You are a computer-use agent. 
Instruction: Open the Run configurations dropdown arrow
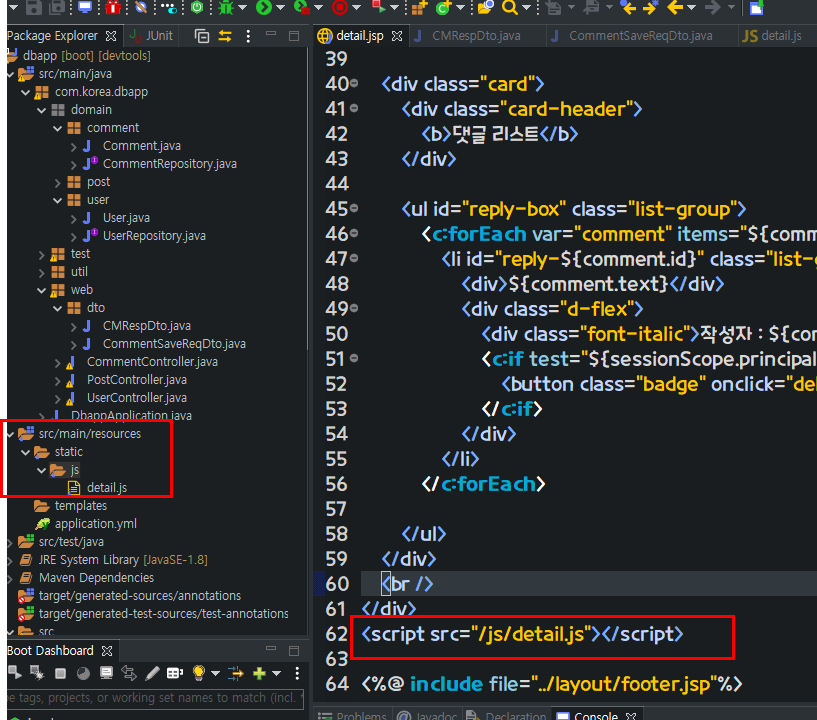coord(281,8)
